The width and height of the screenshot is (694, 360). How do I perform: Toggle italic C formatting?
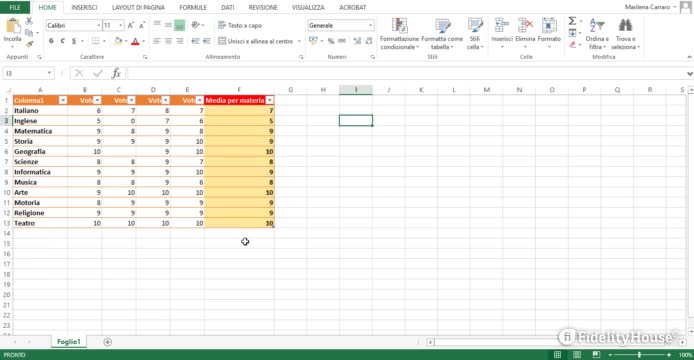click(62, 41)
